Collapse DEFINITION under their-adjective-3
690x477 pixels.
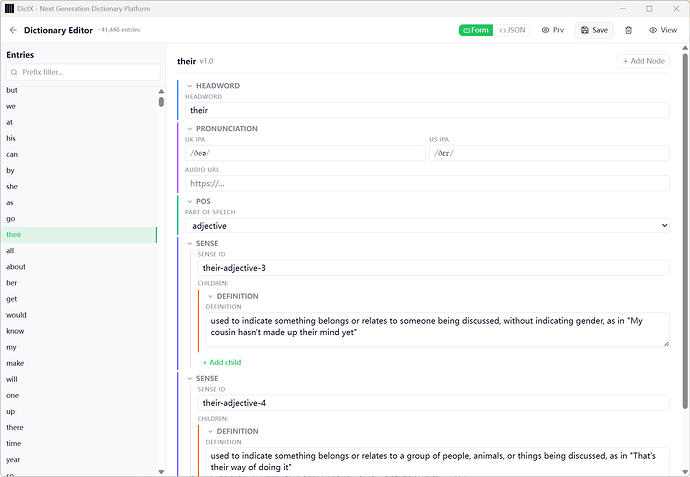(x=210, y=296)
